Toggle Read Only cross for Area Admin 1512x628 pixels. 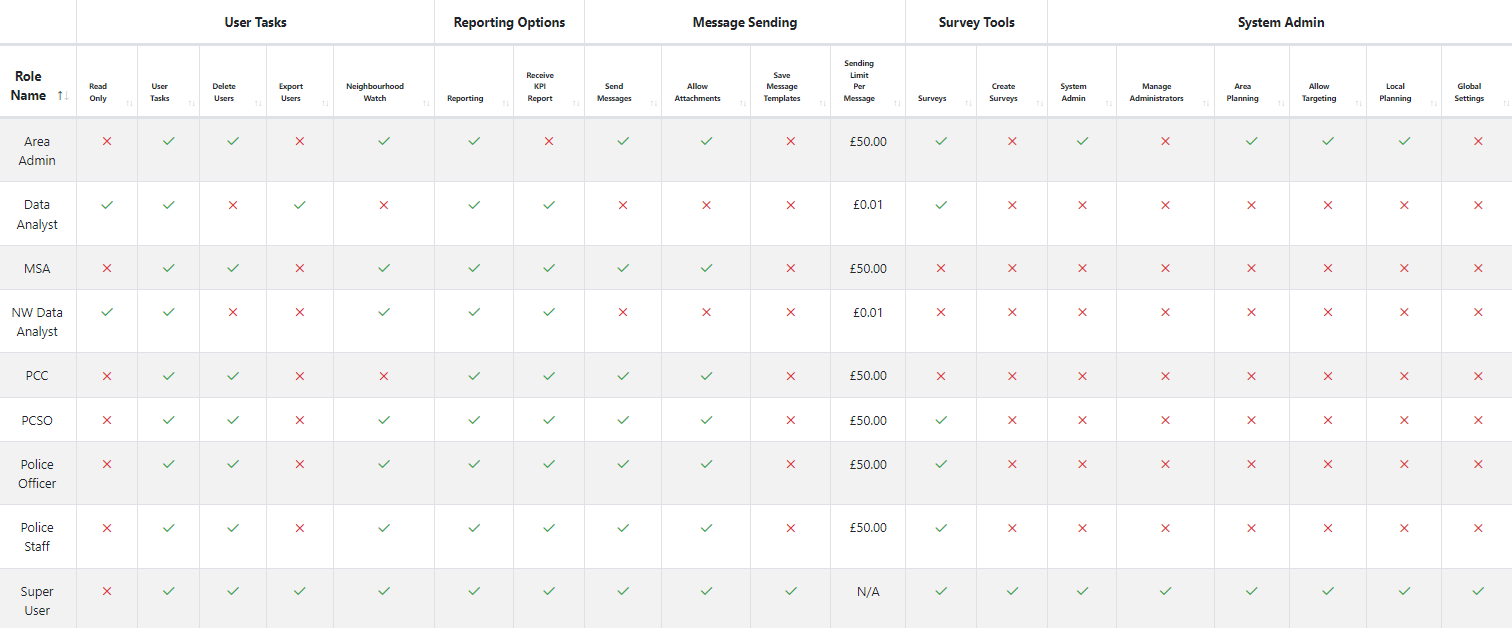(x=107, y=142)
